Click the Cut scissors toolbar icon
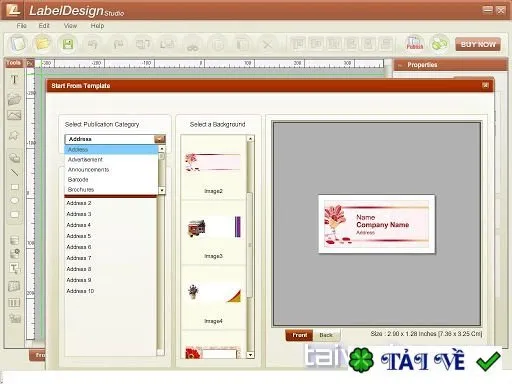 tap(193, 45)
